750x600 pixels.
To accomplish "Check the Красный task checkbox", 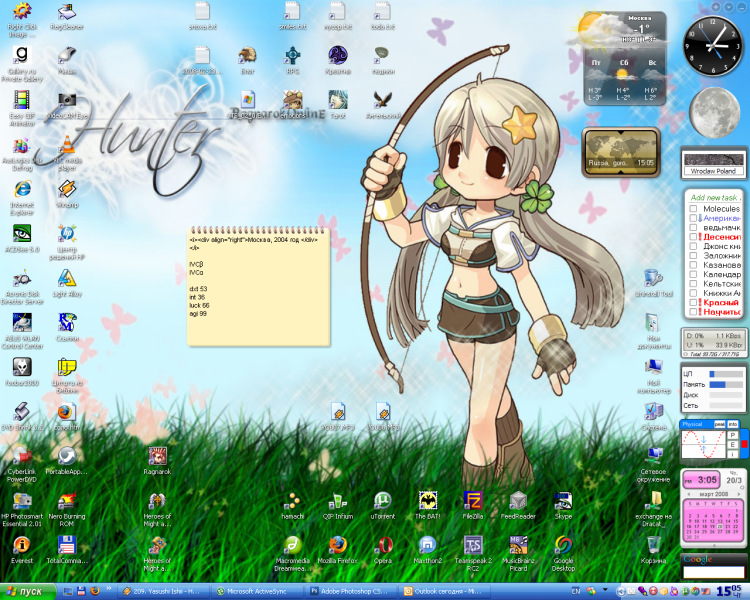I will 693,302.
